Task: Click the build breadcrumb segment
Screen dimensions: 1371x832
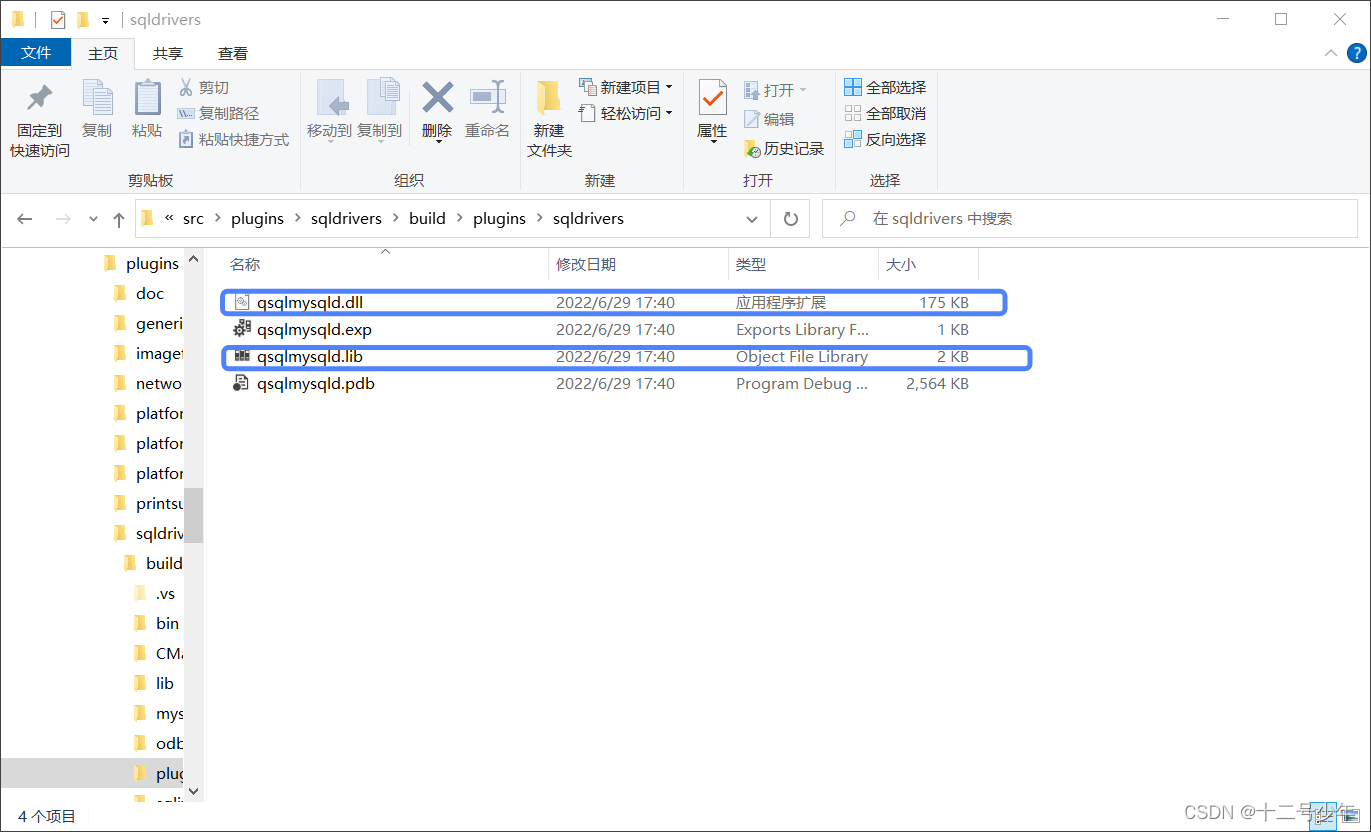Action: [x=427, y=218]
